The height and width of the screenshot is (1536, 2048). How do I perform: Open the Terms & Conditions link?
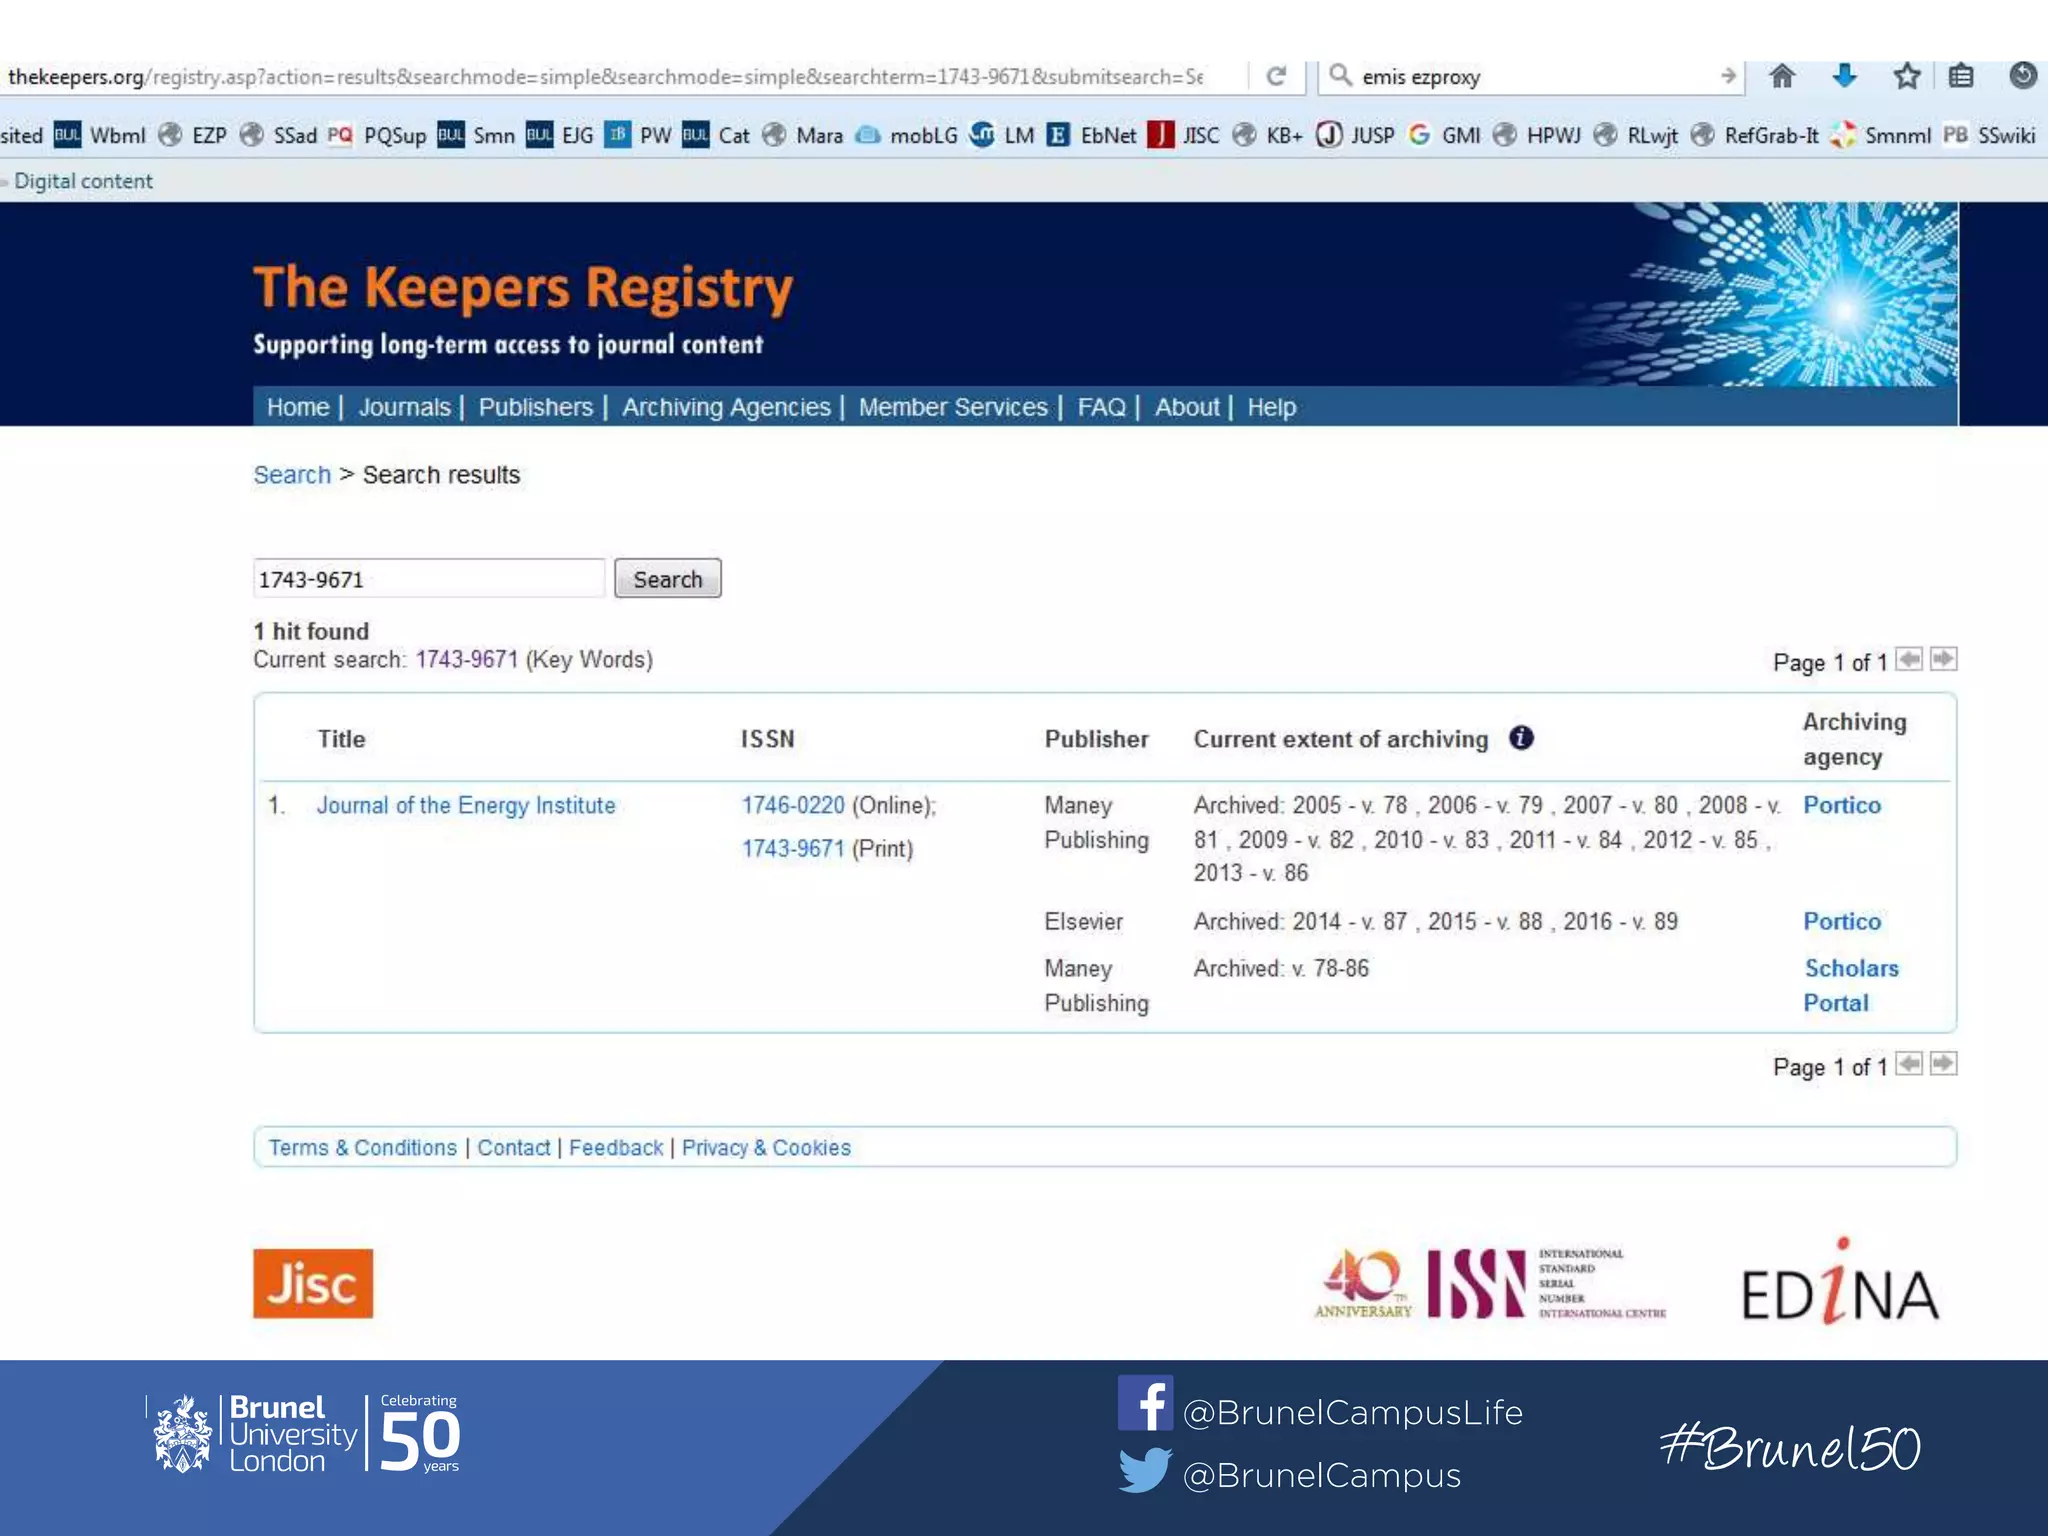pos(362,1147)
